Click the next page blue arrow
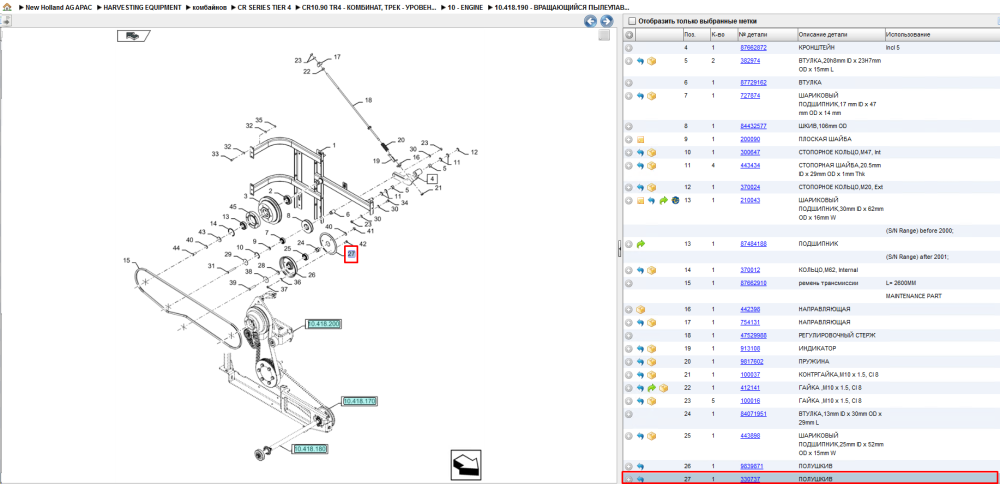This screenshot has width=1000, height=484. pyautogui.click(x=606, y=21)
